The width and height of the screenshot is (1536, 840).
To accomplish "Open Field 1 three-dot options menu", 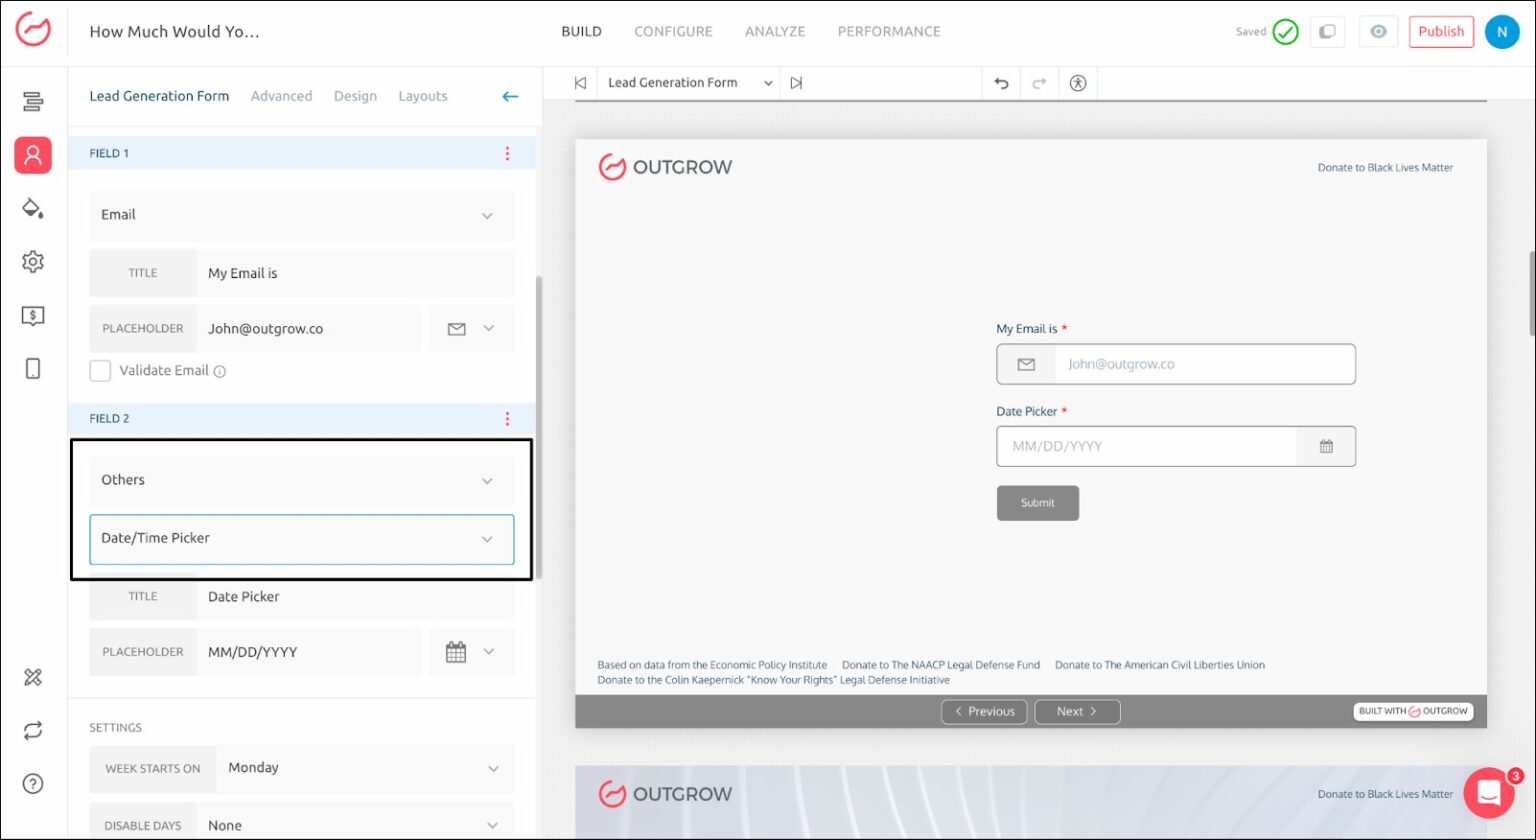I will tap(507, 154).
